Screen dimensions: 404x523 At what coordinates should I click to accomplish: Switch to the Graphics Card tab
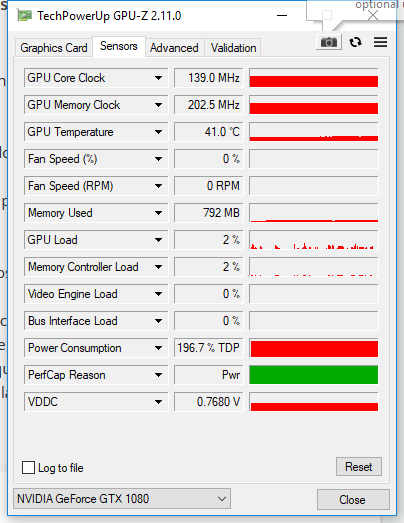[54, 48]
